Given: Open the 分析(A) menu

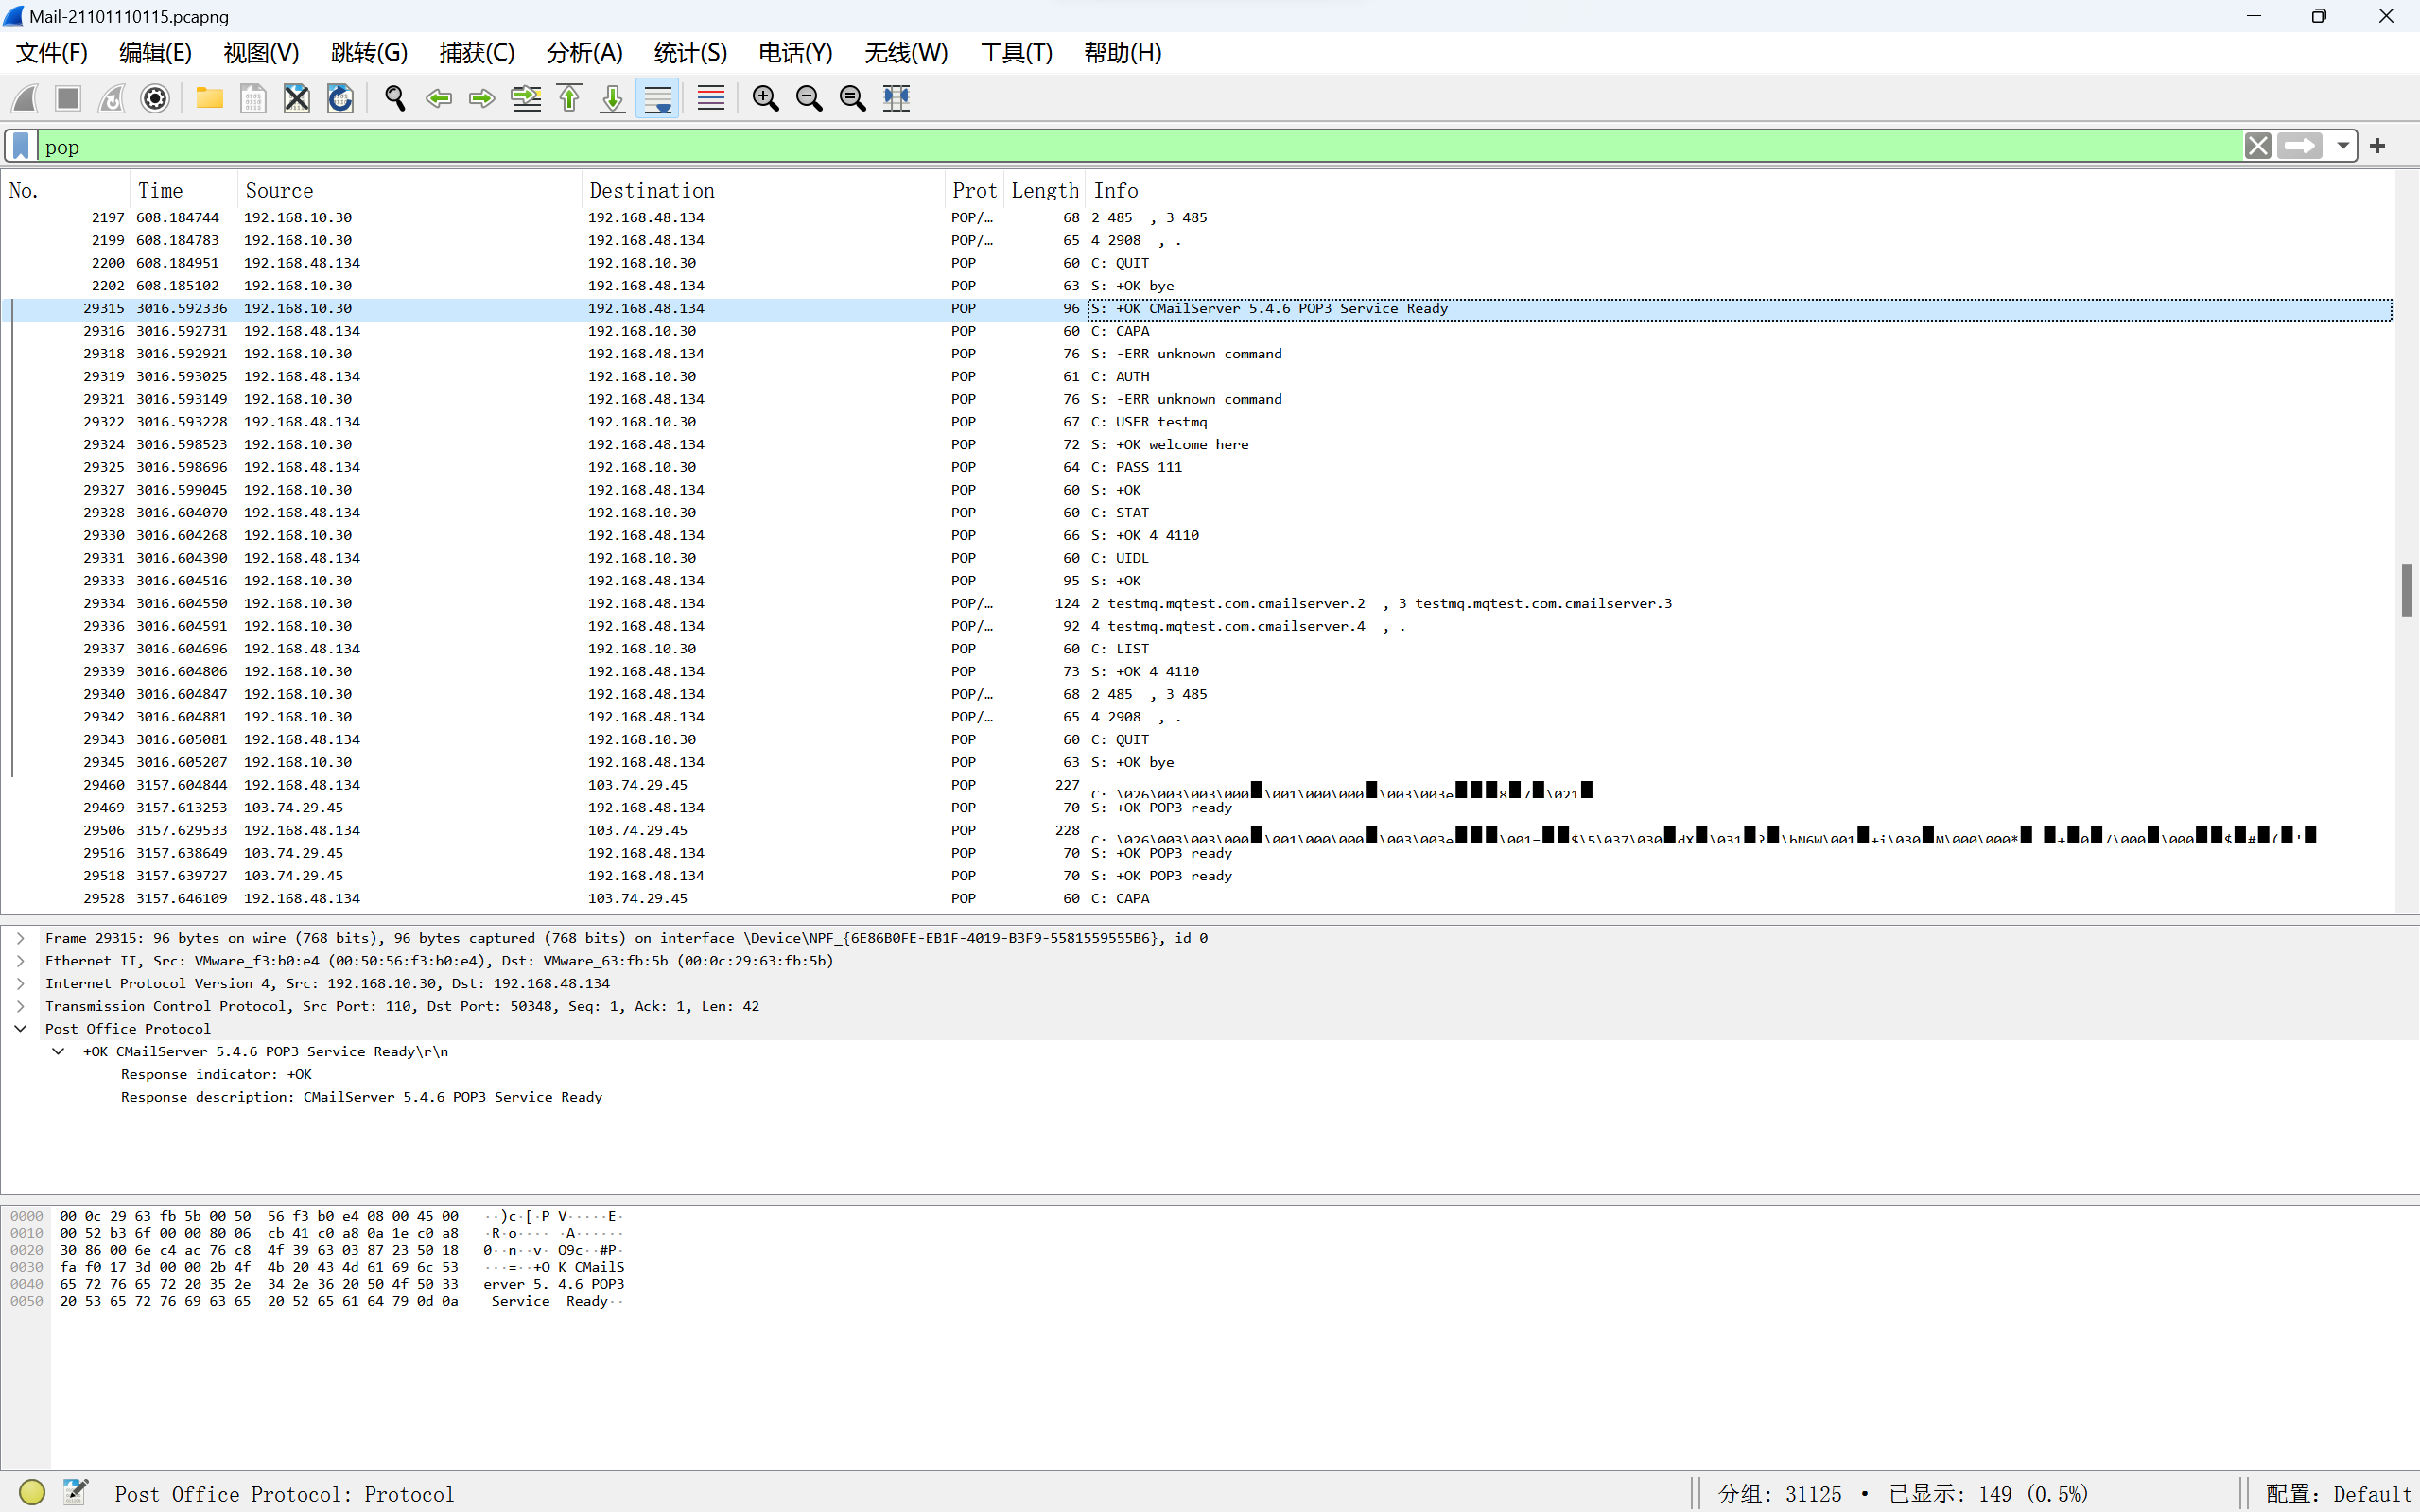Looking at the screenshot, I should tap(585, 53).
